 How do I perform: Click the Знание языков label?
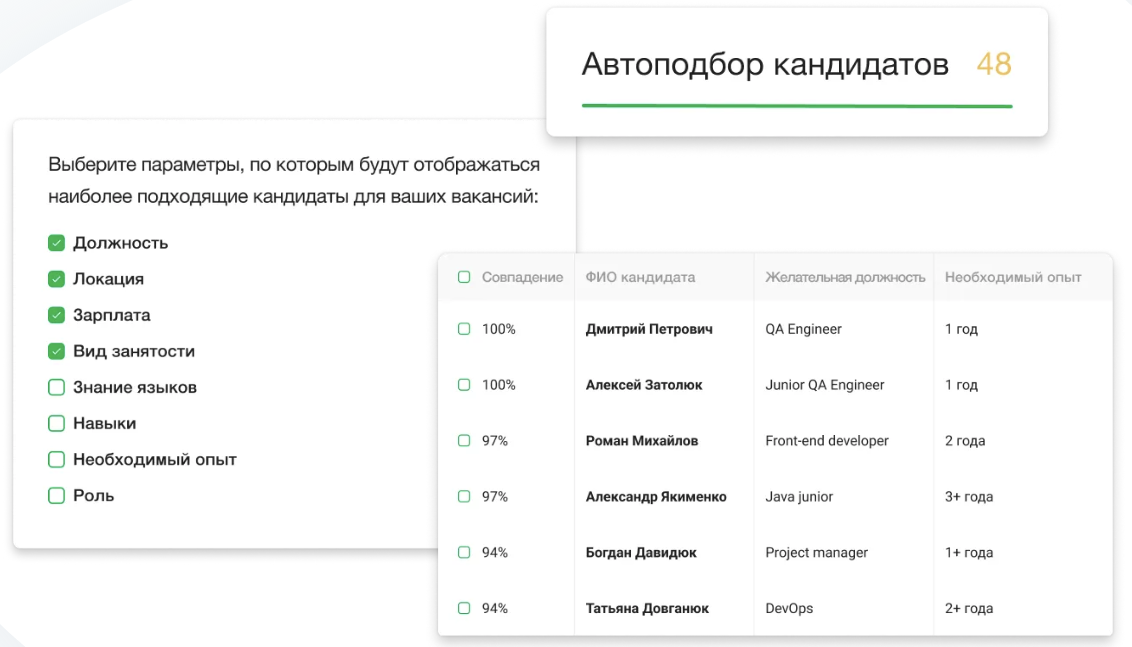pyautogui.click(x=135, y=387)
